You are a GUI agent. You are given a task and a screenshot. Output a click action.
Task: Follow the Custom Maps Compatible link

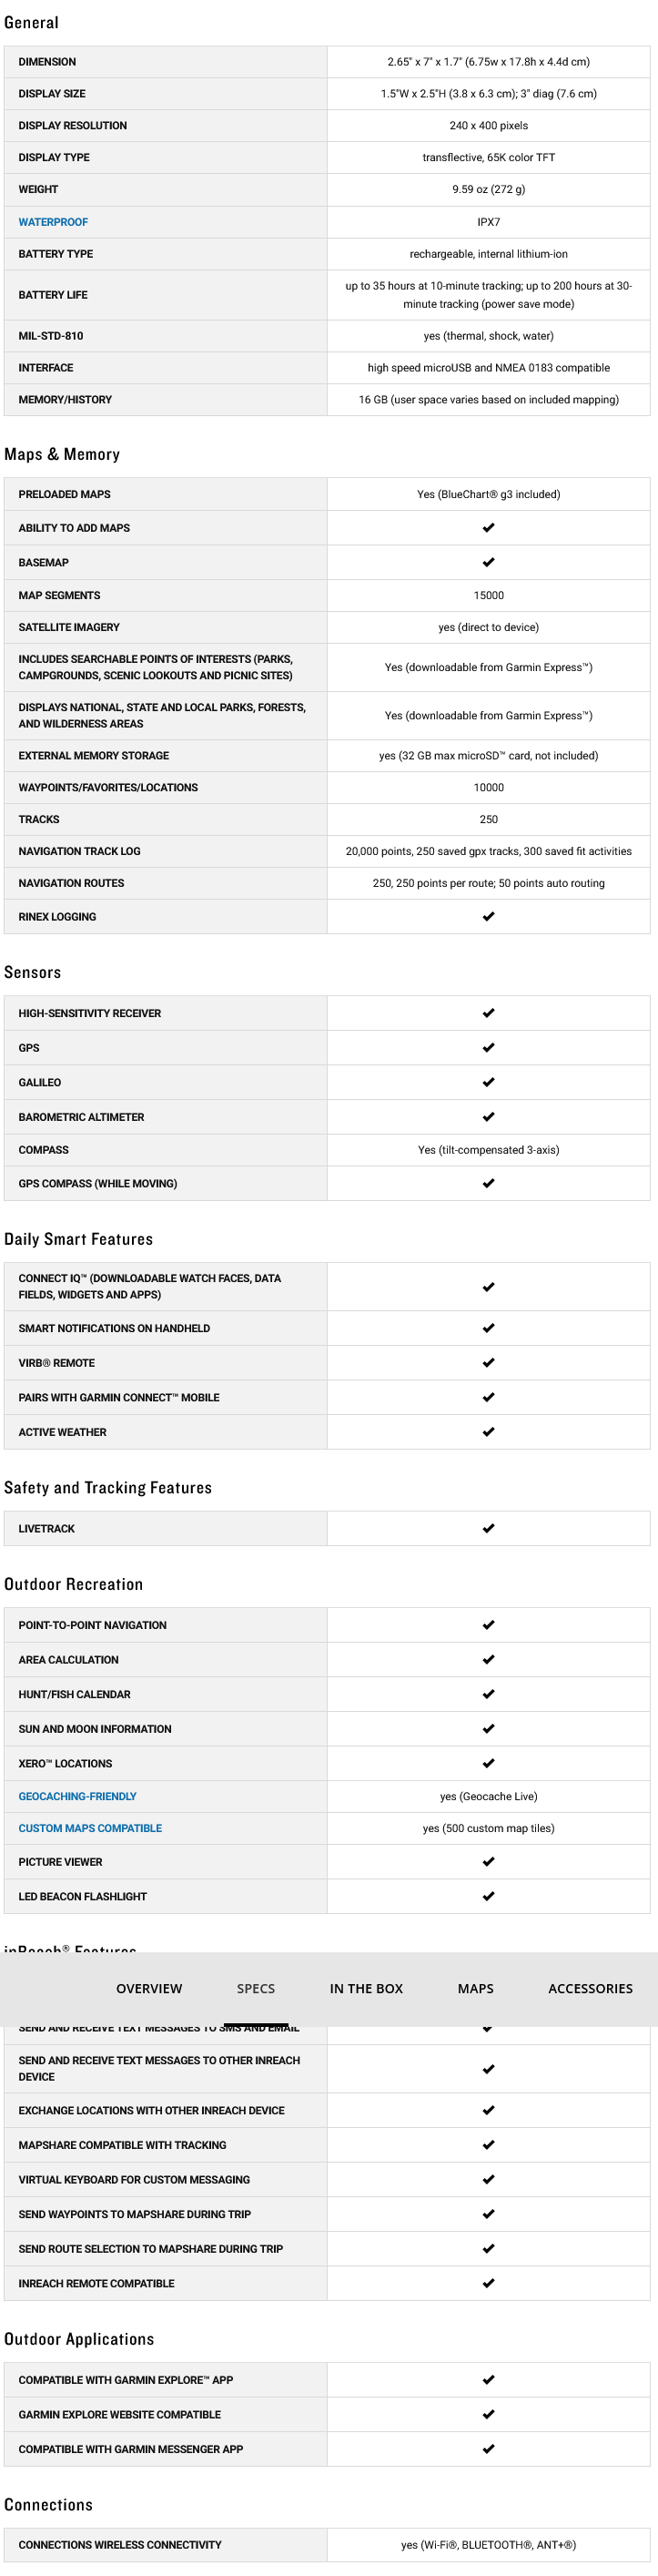click(90, 1828)
